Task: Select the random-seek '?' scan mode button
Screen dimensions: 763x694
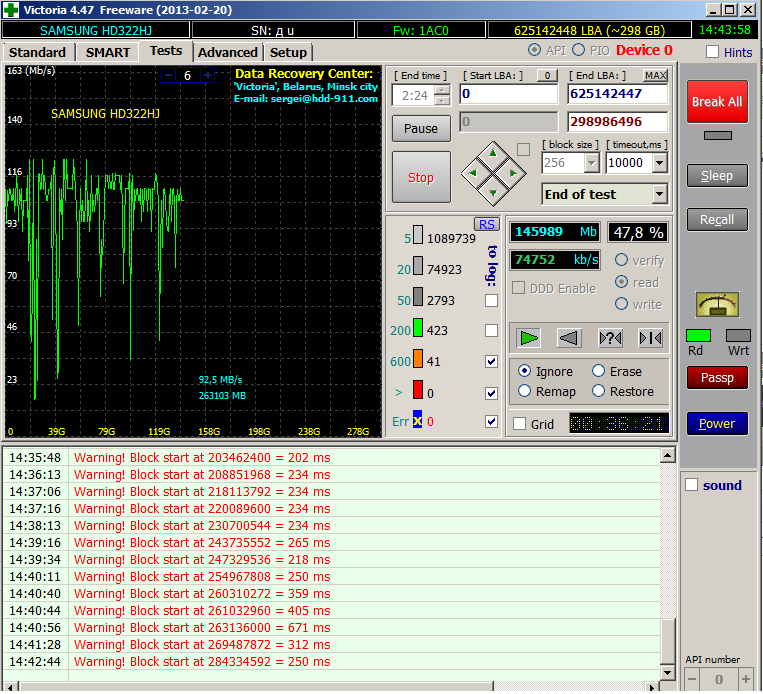Action: [x=610, y=338]
